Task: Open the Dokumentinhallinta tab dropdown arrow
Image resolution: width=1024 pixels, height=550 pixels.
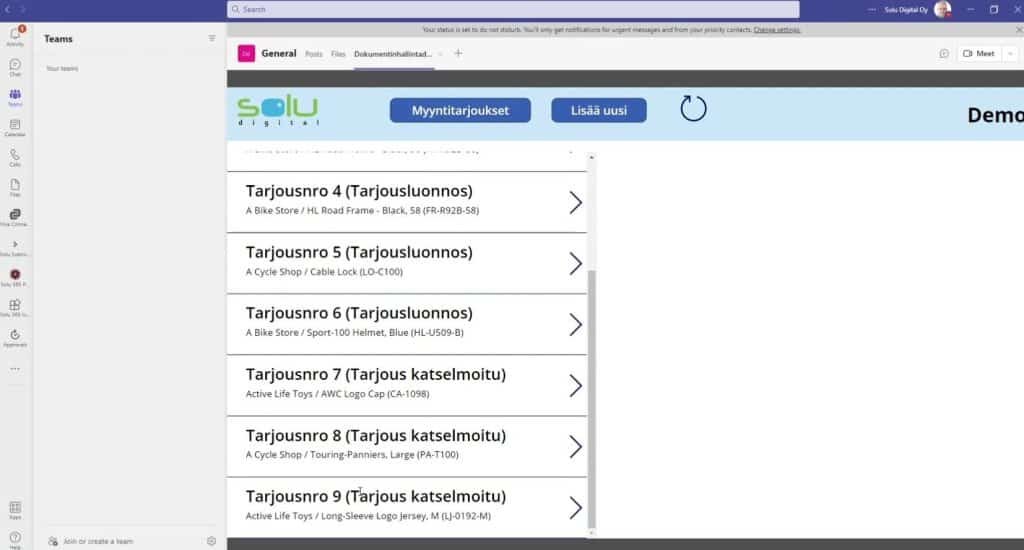Action: pos(440,54)
